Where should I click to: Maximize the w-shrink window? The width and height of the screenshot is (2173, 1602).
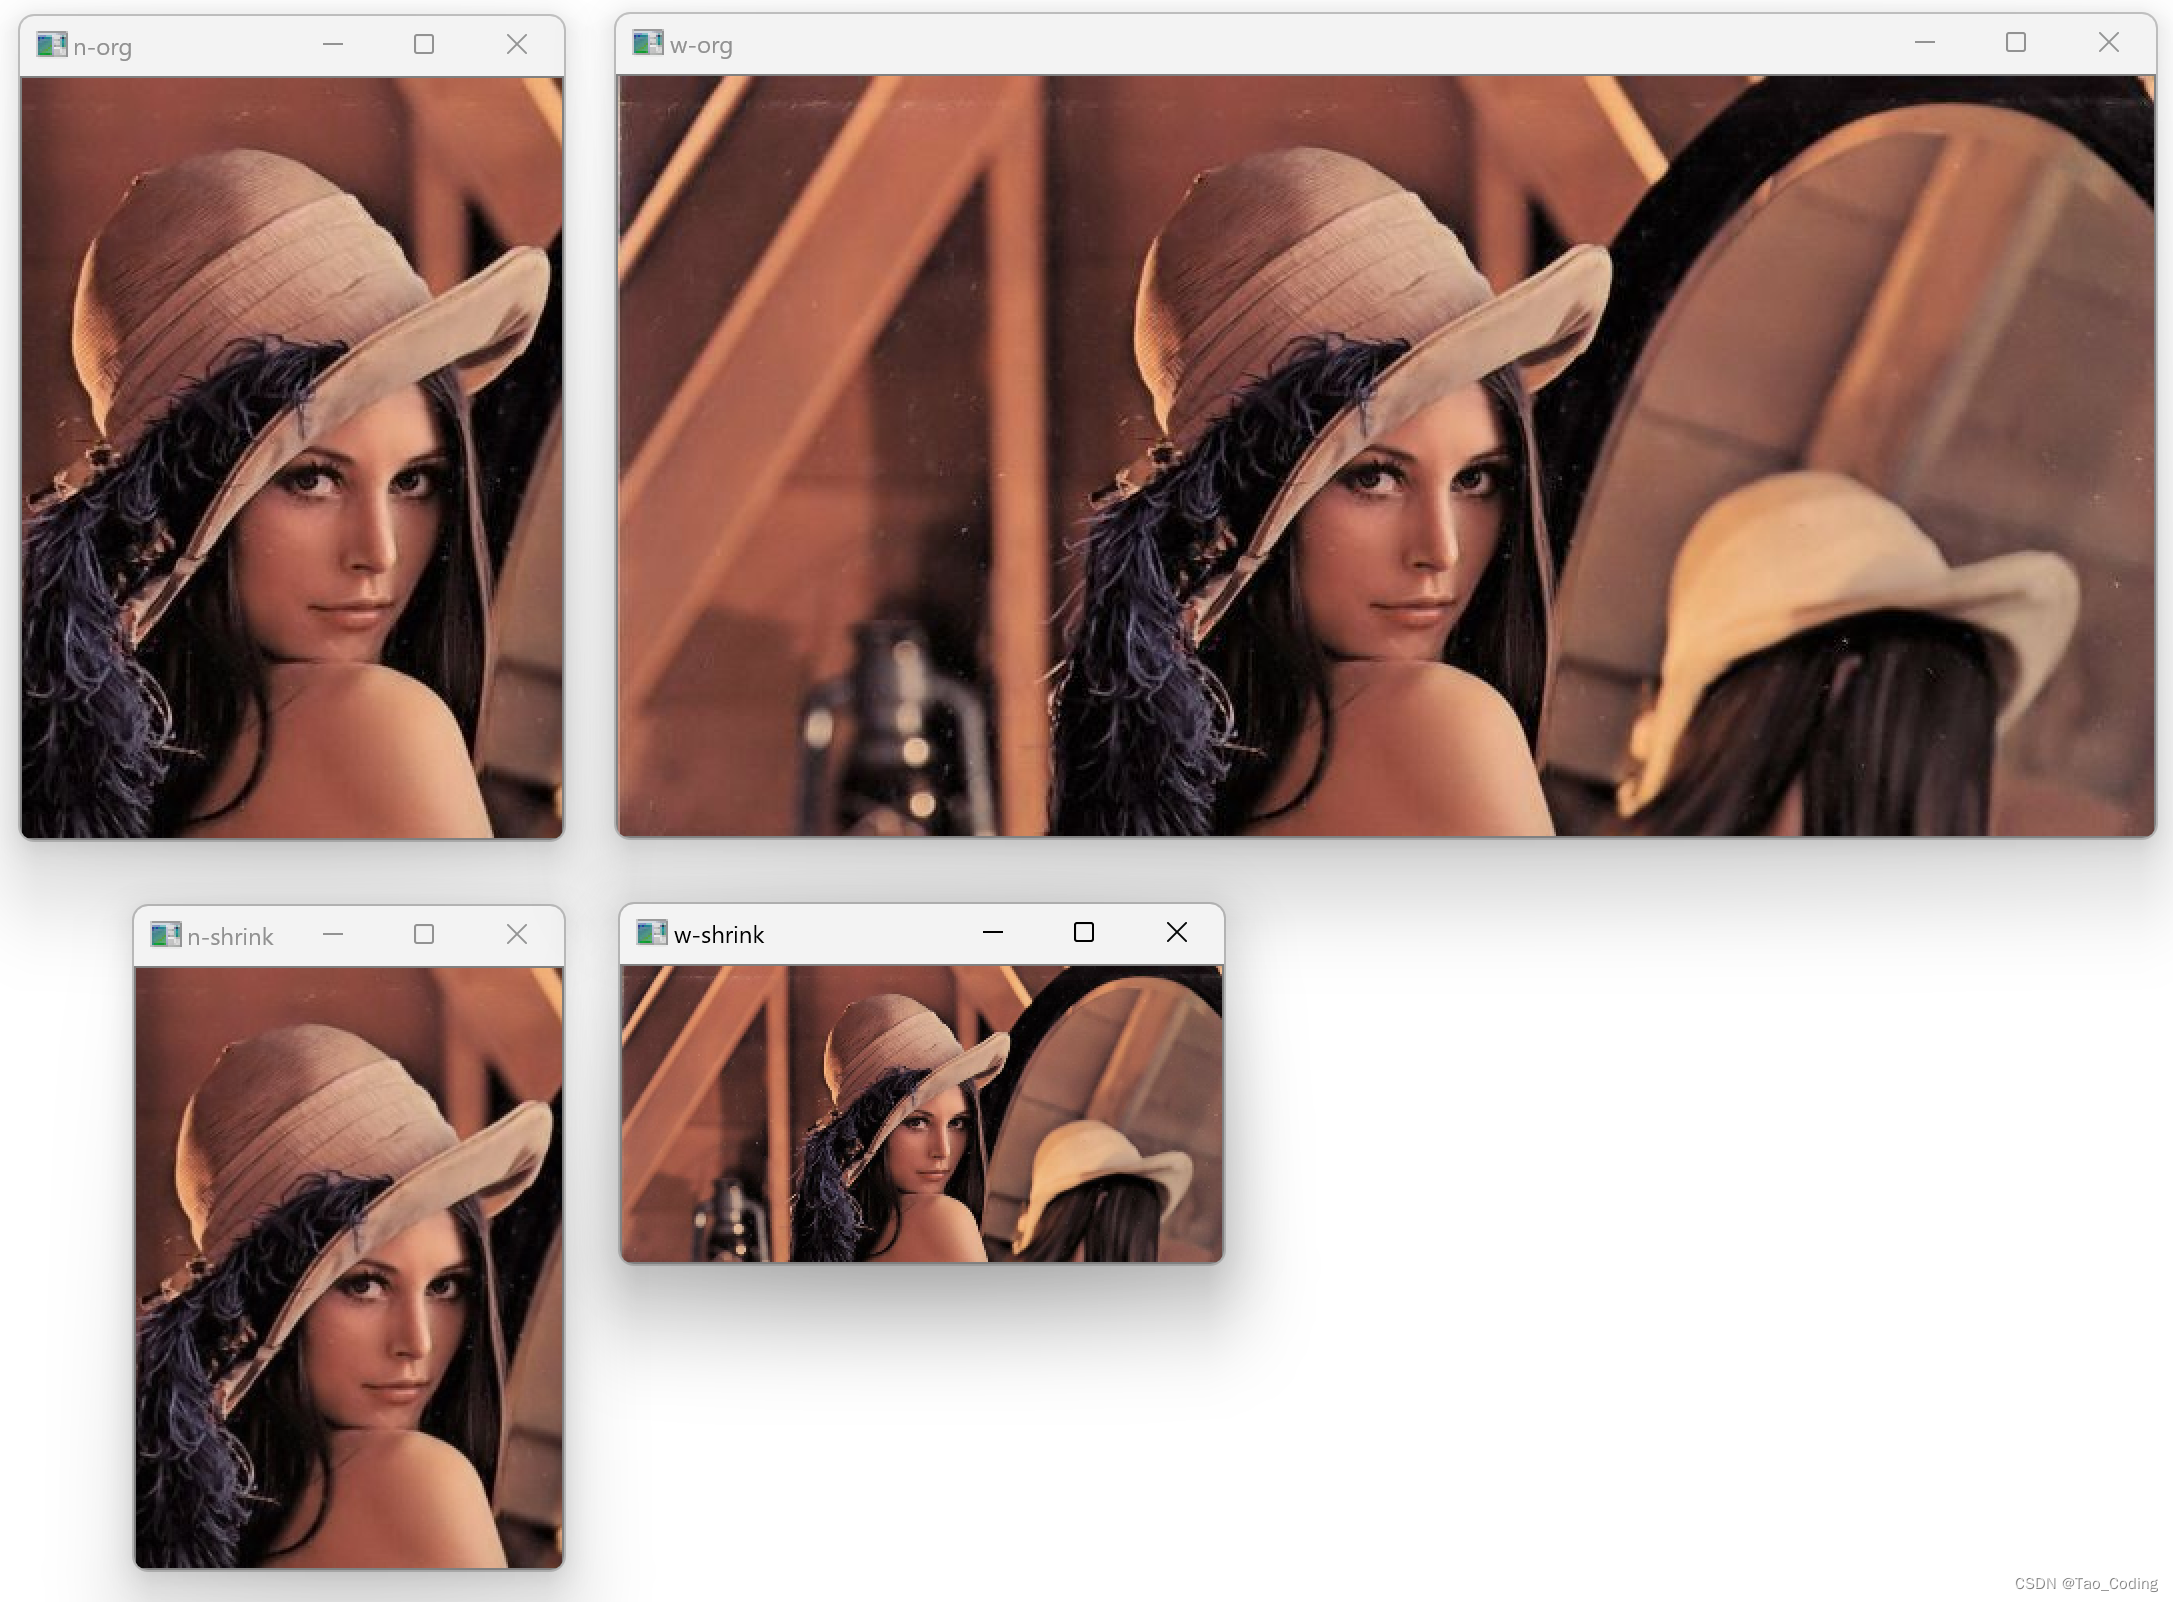tap(1084, 933)
